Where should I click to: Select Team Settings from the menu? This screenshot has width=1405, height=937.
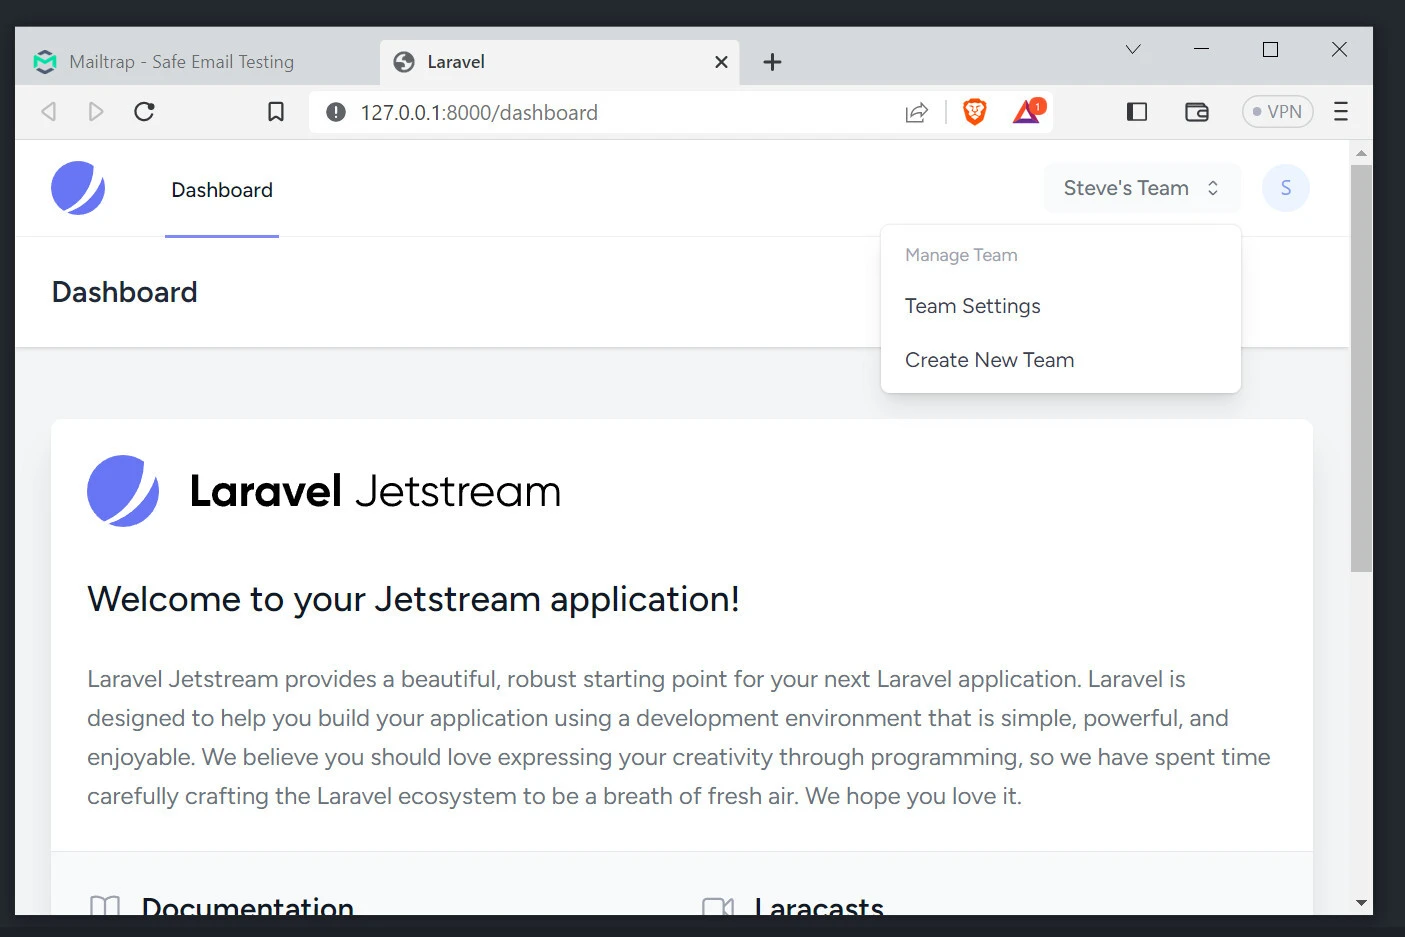[972, 307]
